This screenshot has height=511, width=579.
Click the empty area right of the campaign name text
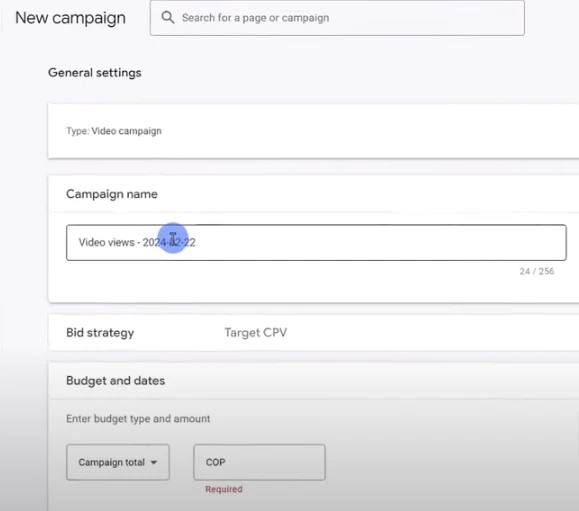[380, 243]
